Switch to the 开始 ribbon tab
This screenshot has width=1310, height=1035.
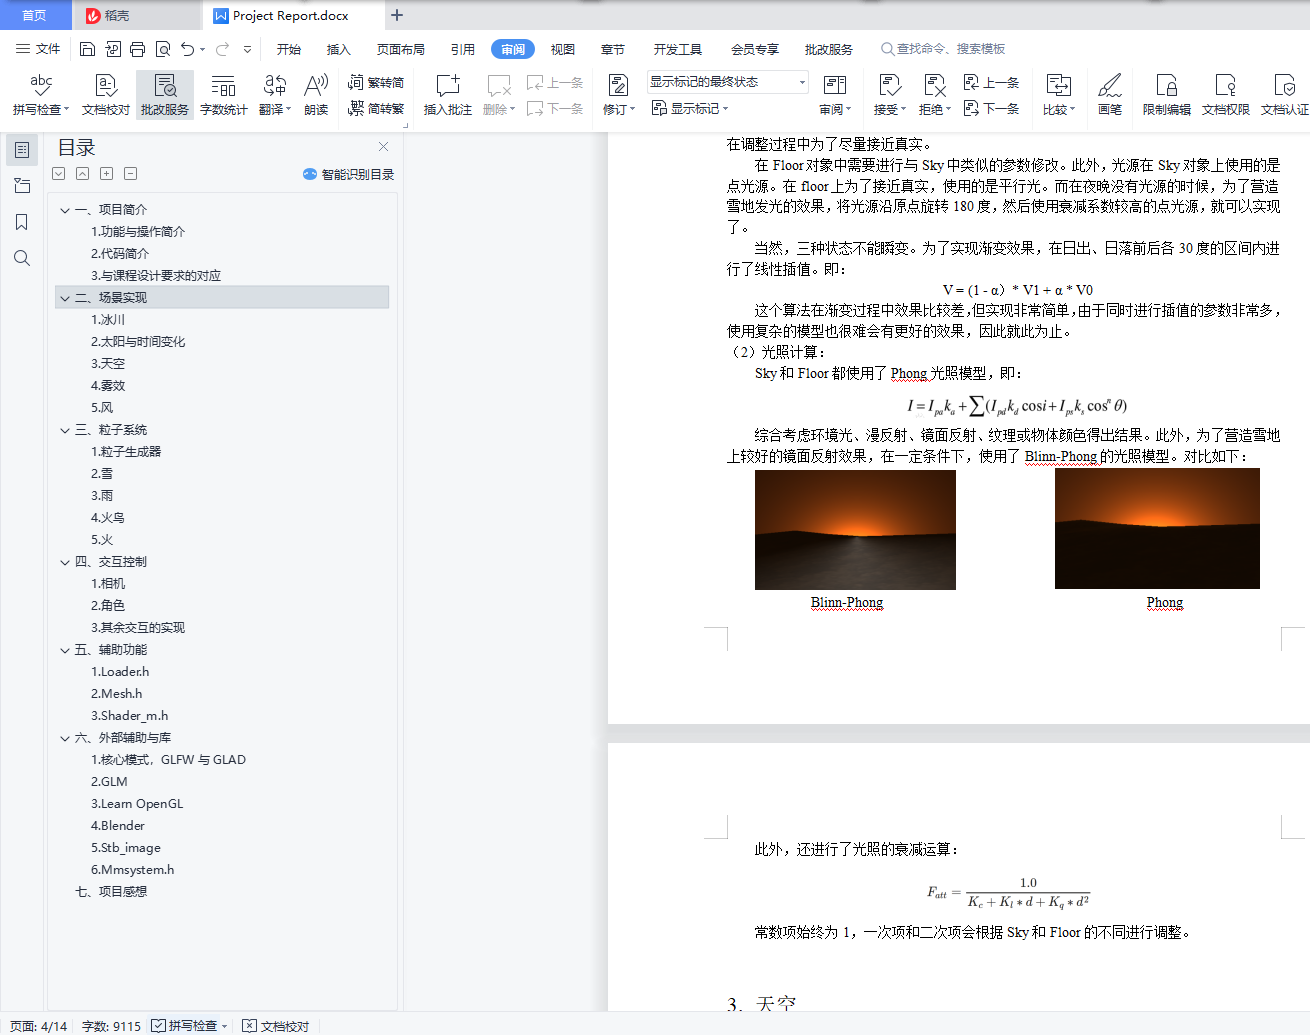click(289, 49)
